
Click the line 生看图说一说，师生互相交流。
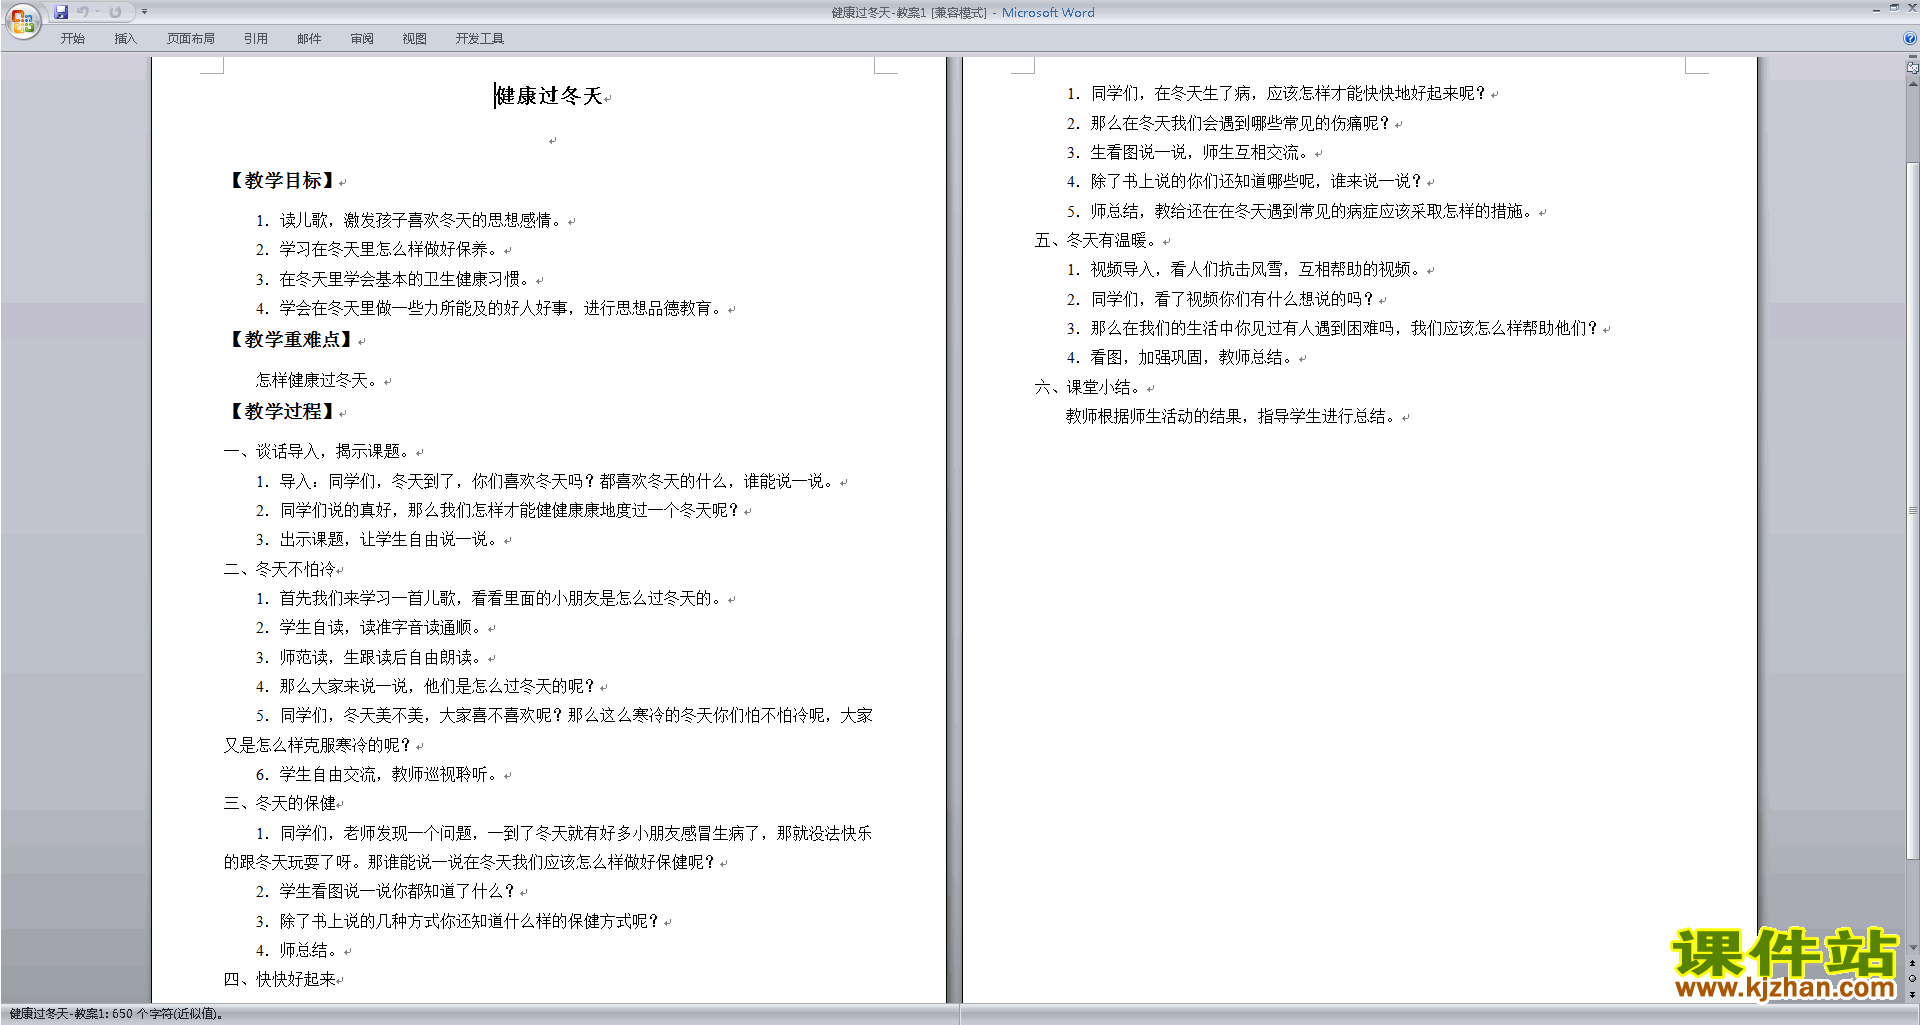tap(1202, 152)
